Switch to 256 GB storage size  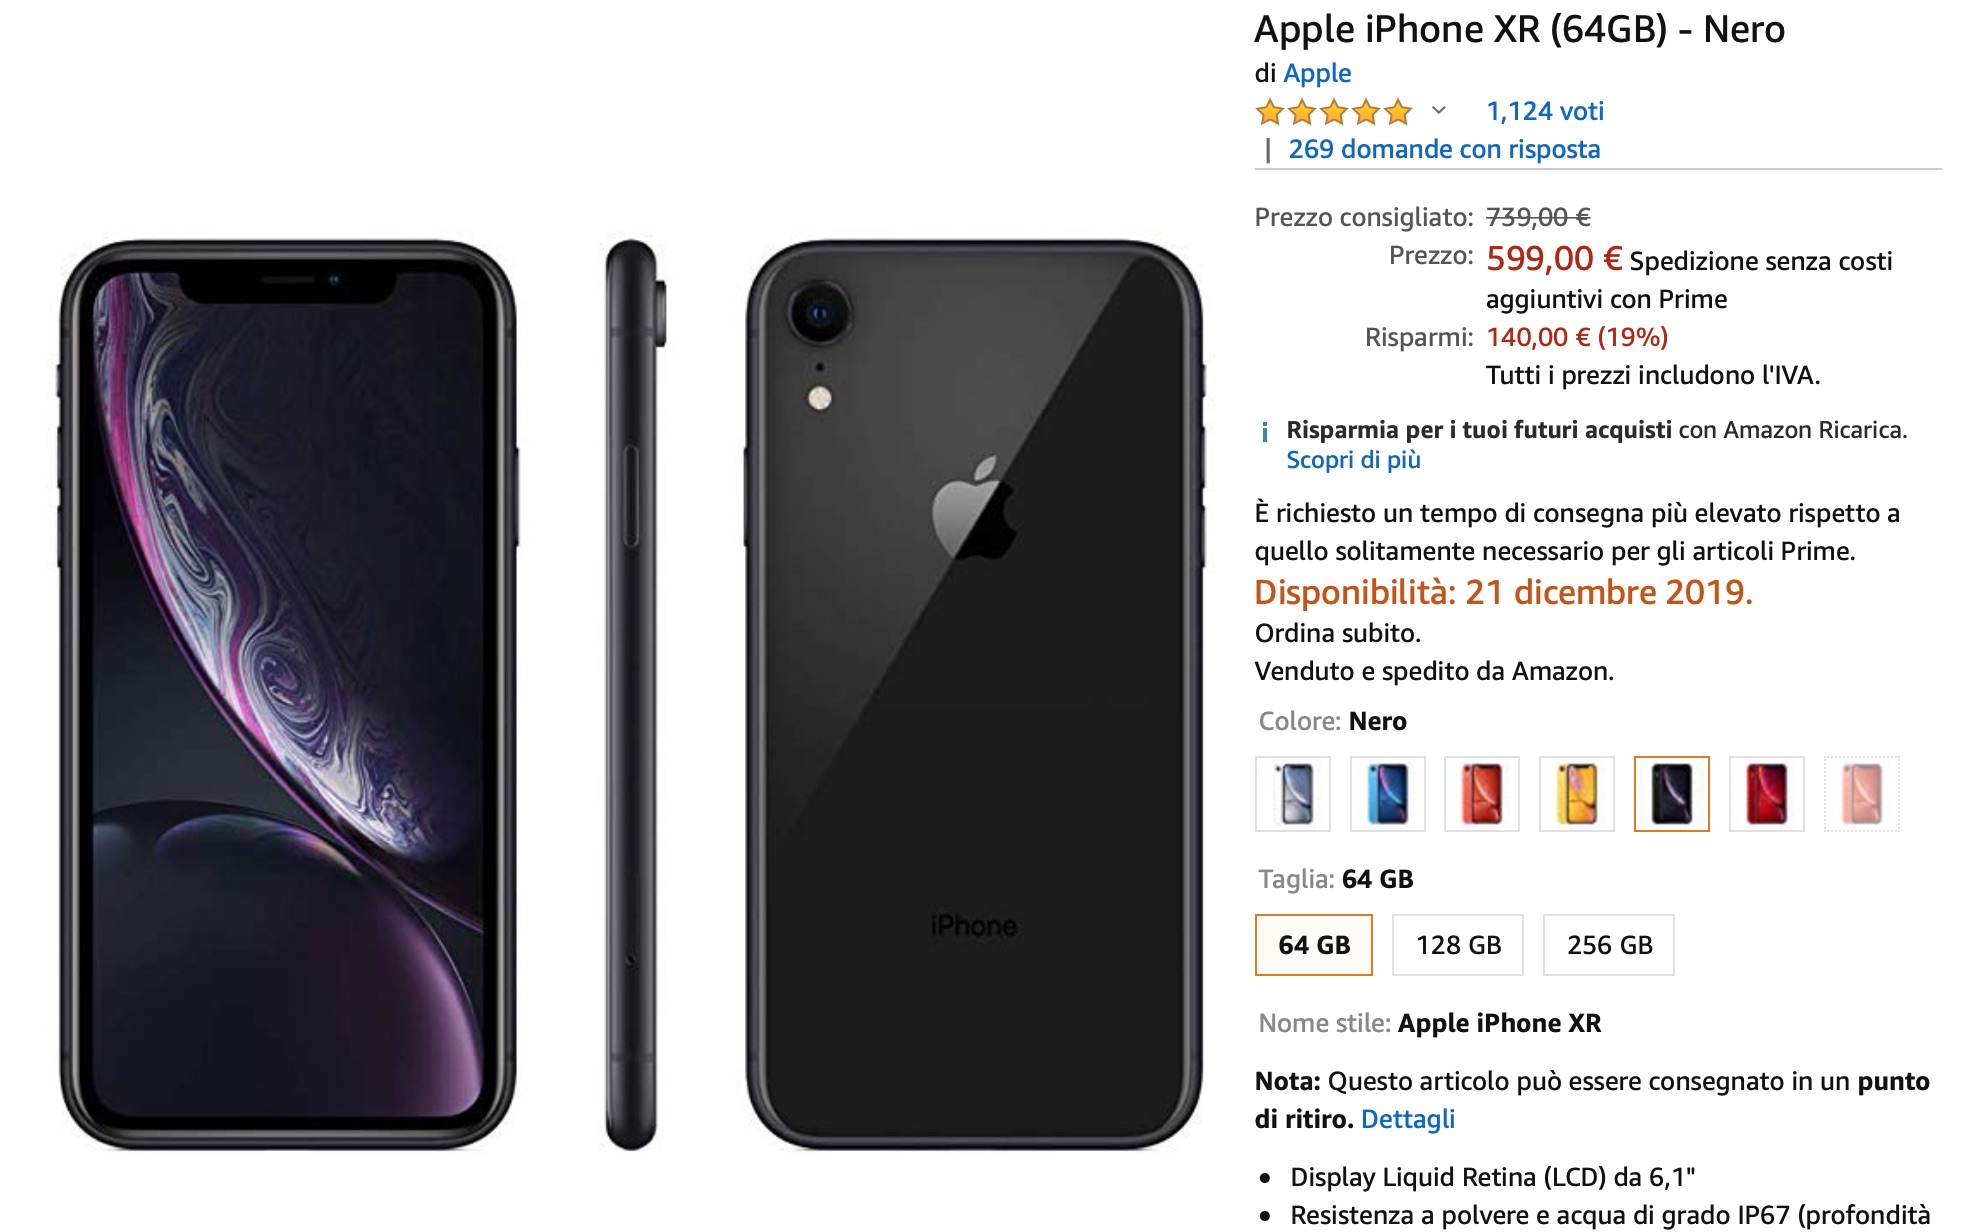tap(1609, 945)
